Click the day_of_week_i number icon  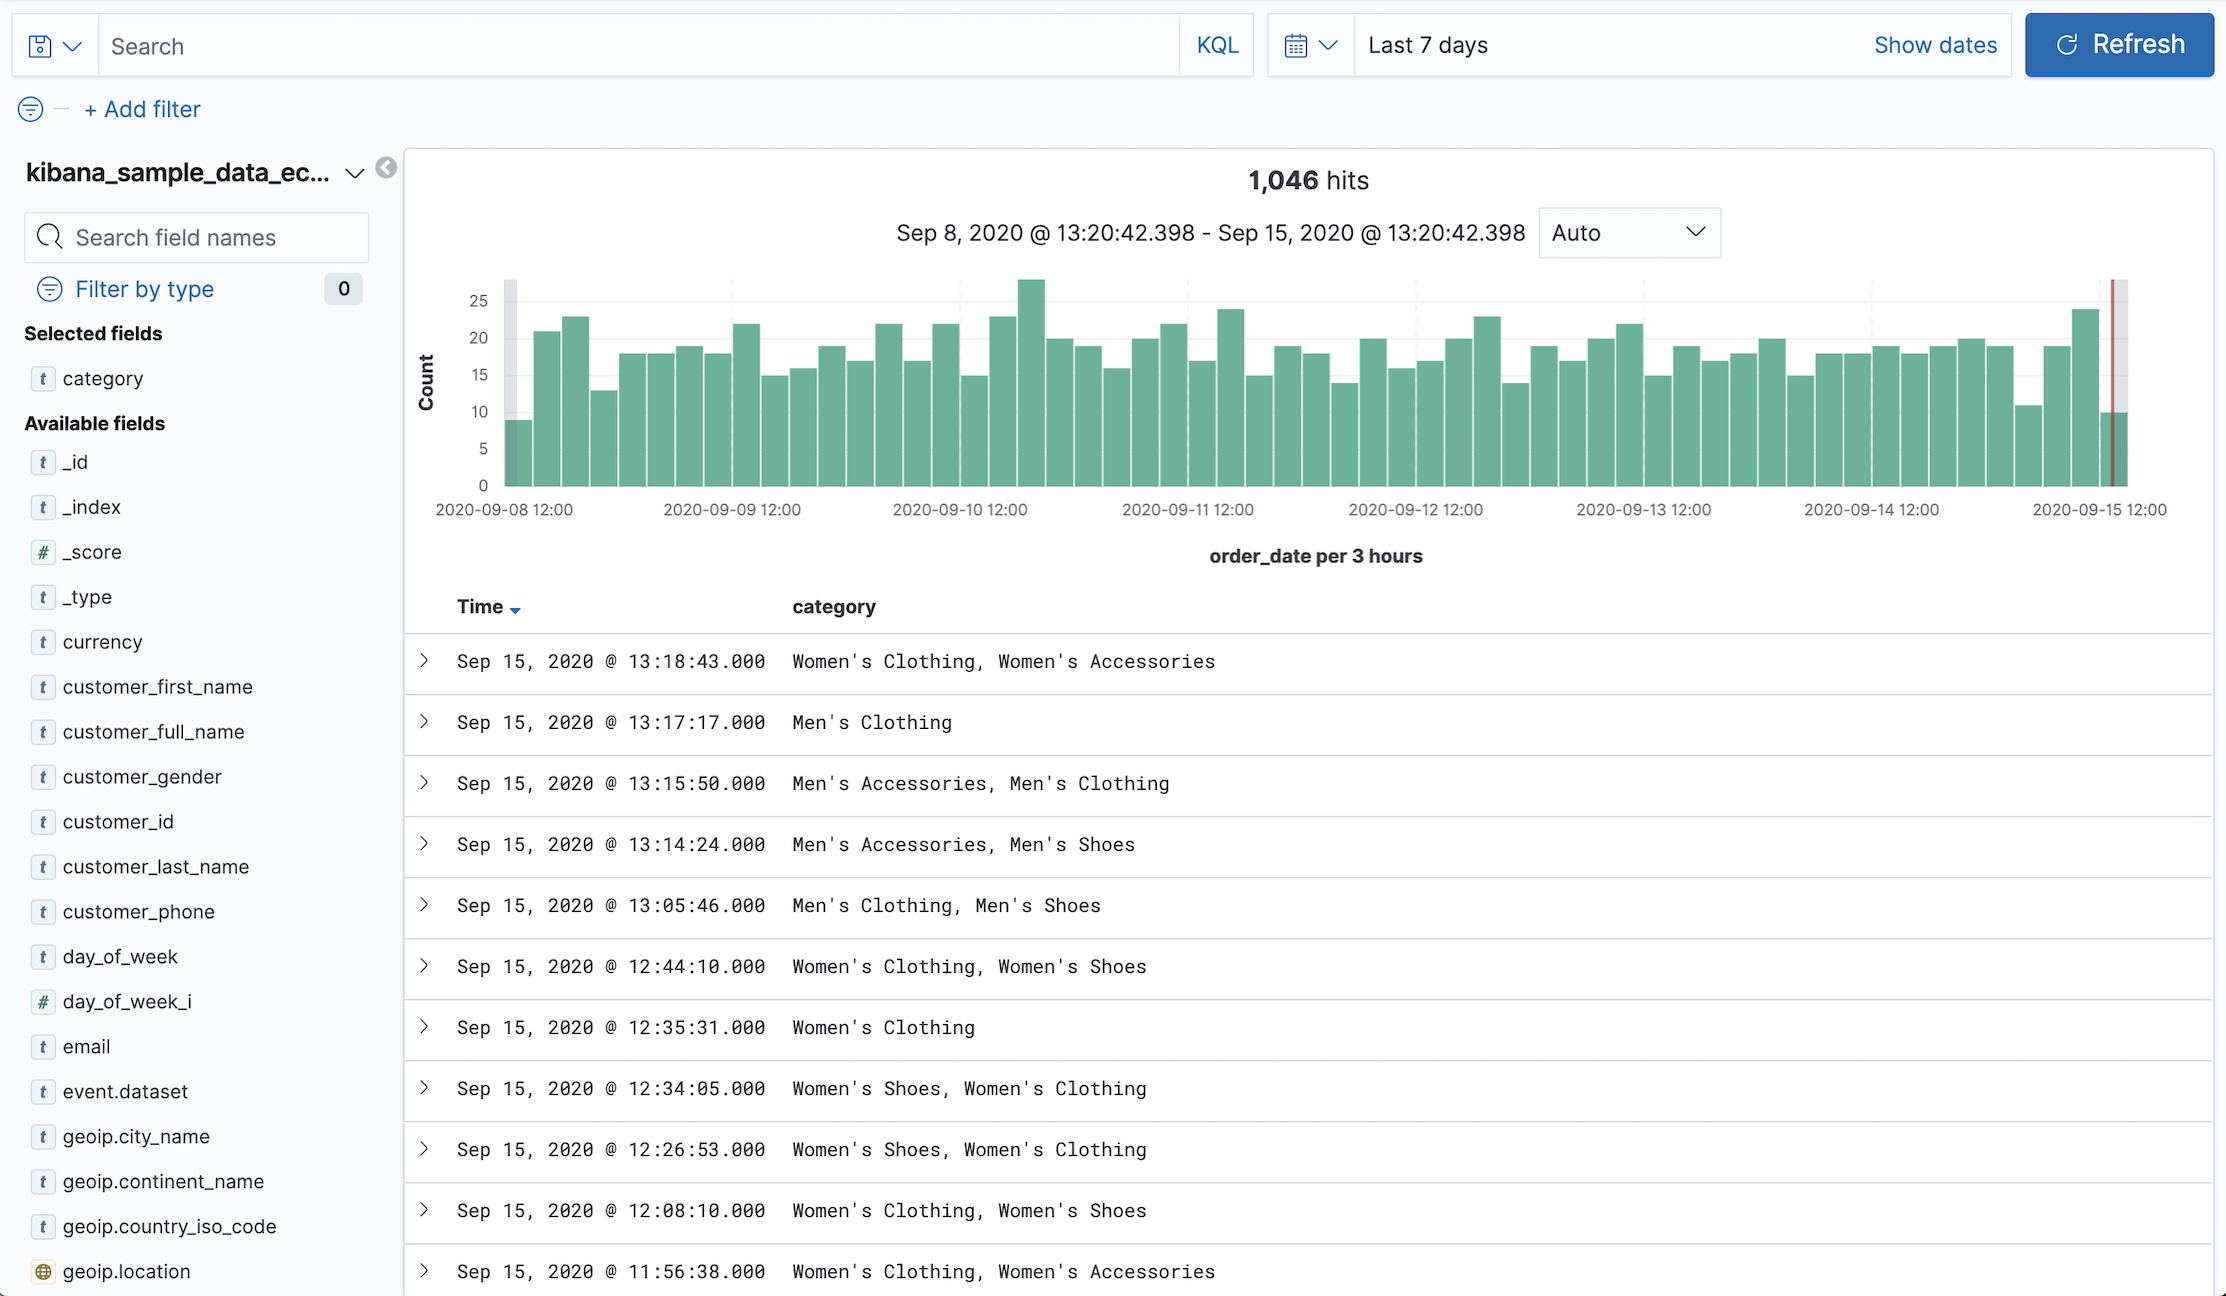point(43,1002)
